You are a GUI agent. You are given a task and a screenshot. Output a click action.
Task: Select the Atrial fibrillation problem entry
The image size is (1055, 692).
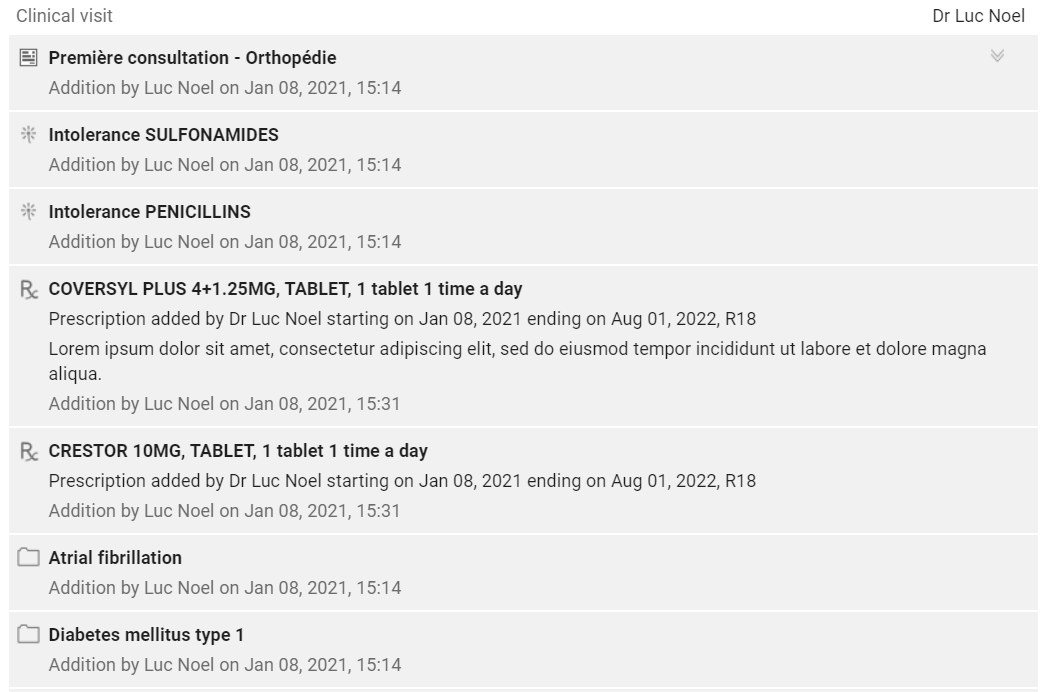pyautogui.click(x=115, y=557)
